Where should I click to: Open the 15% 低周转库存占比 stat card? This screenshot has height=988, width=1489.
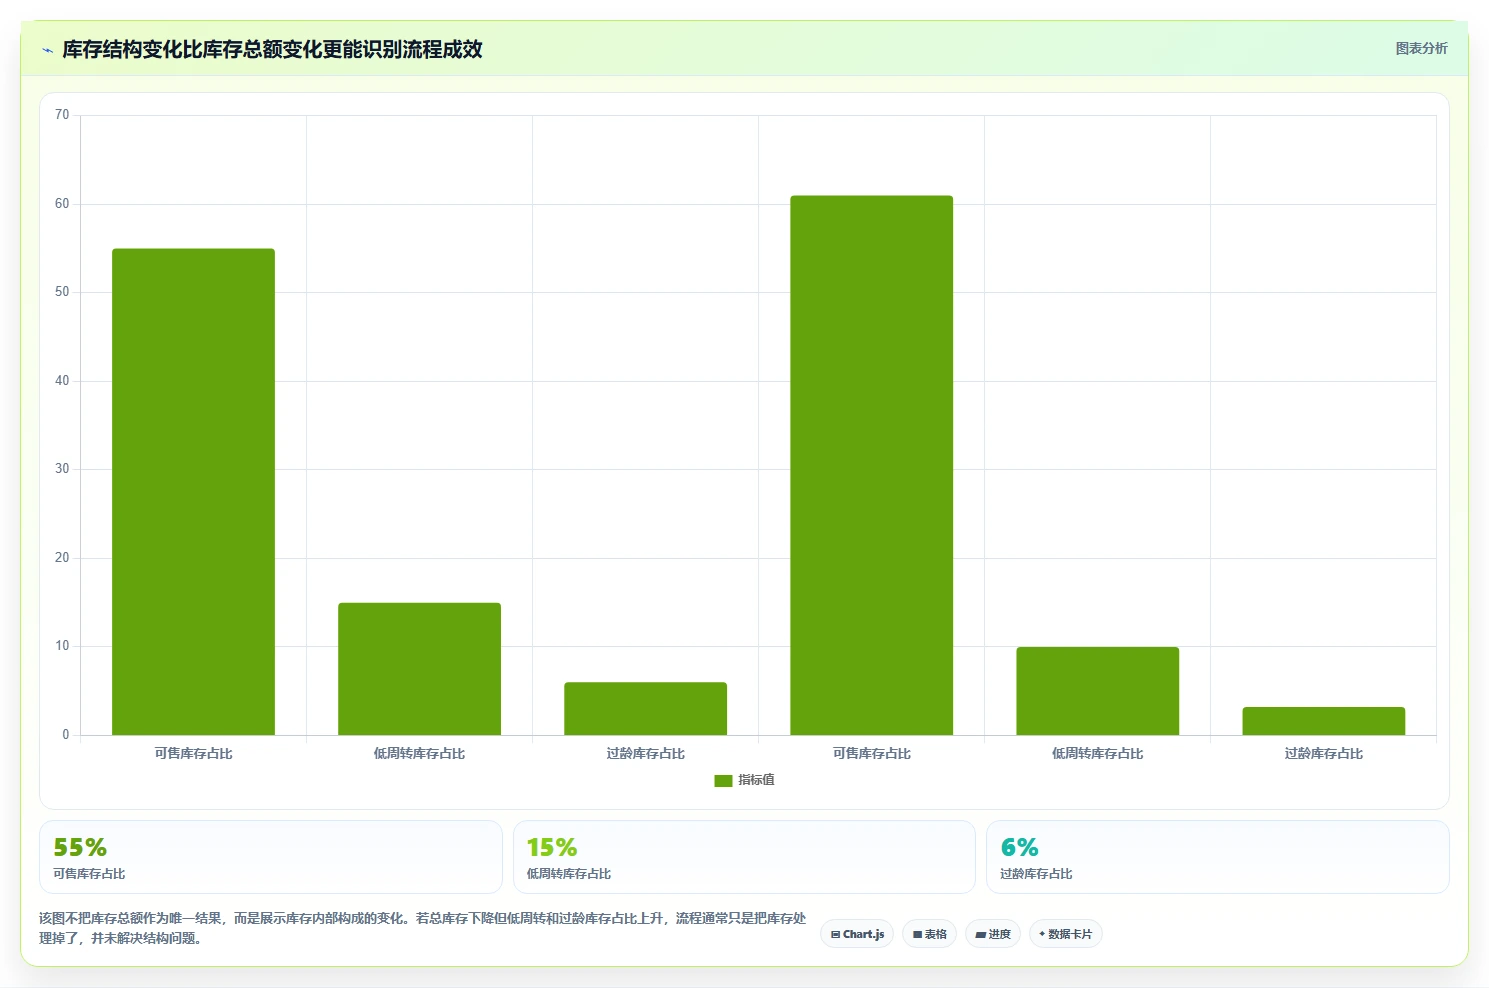point(744,857)
